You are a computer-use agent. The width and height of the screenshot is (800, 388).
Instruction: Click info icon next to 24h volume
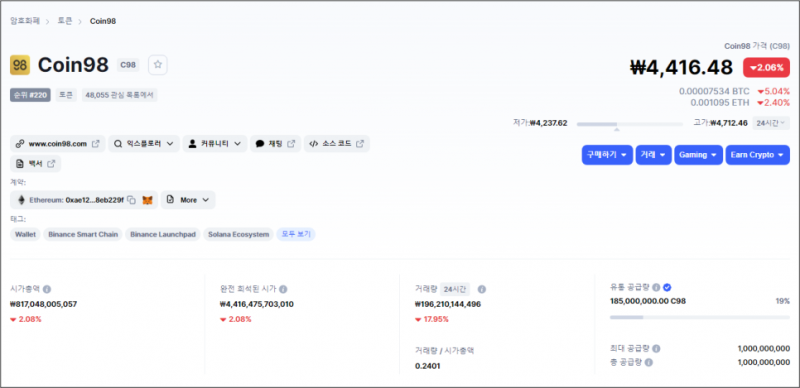[x=482, y=289]
